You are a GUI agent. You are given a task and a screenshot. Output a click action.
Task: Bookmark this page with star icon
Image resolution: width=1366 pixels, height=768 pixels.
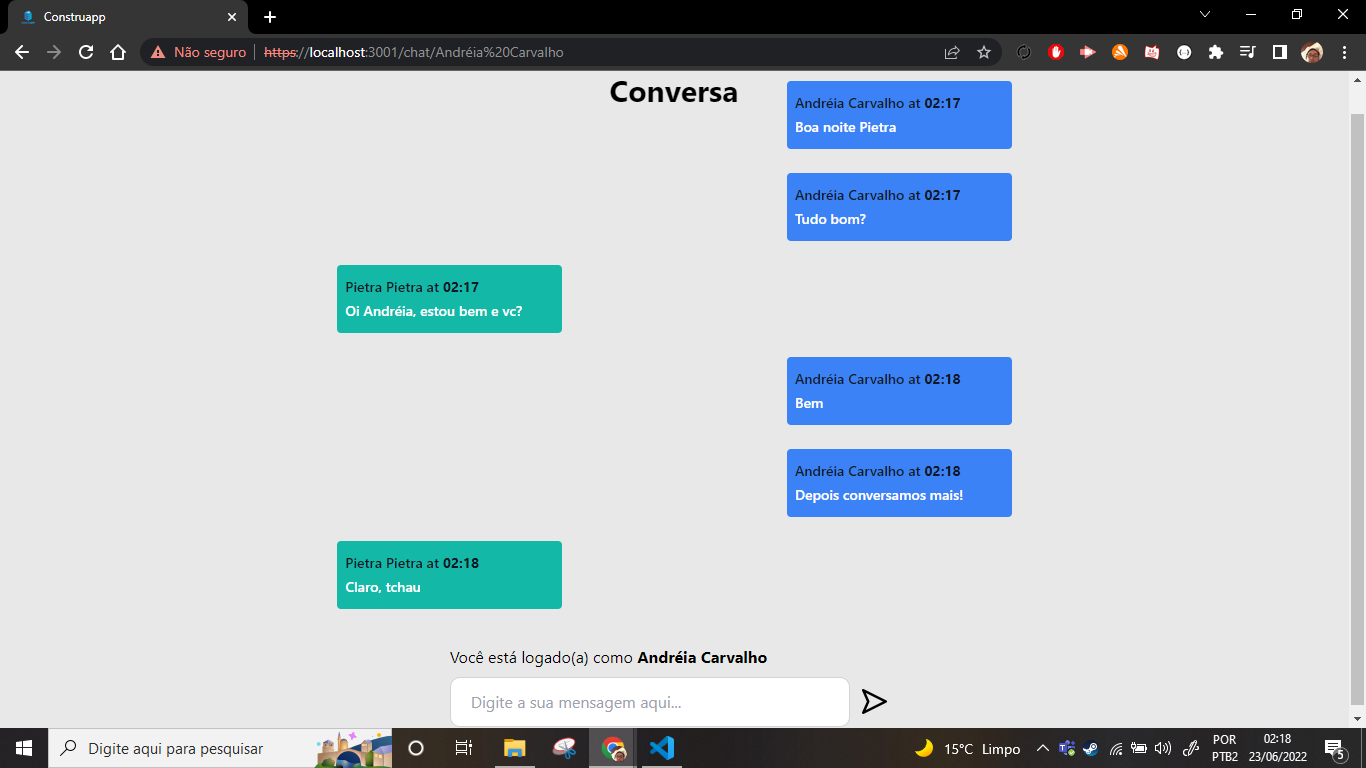(x=984, y=52)
